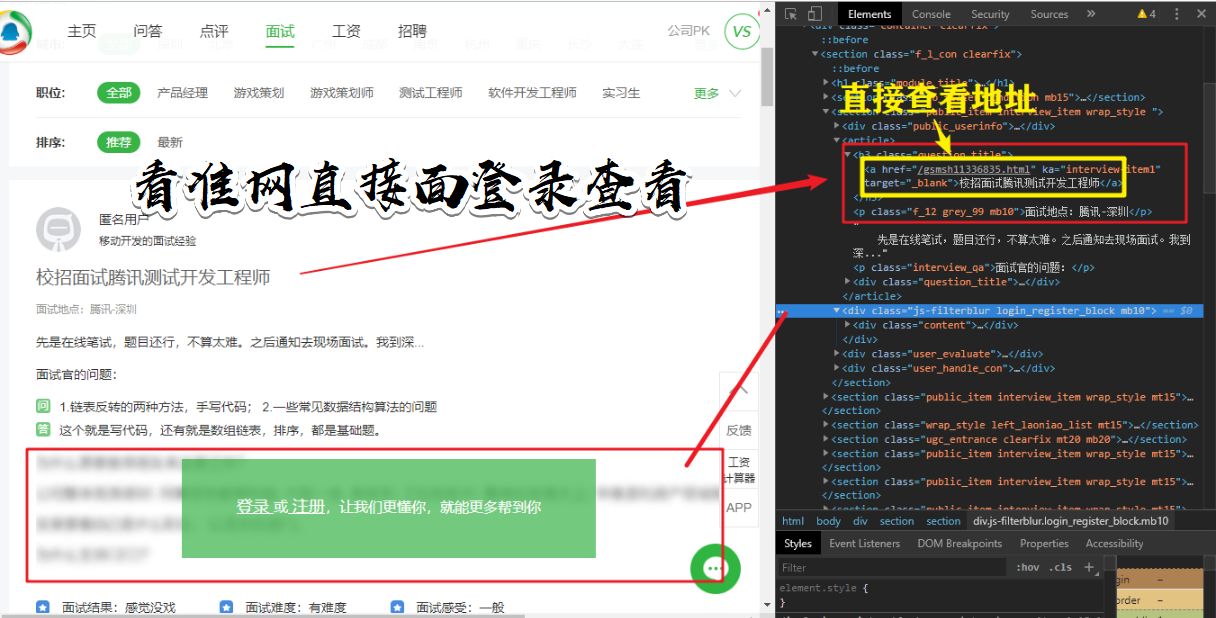Click 公司PK link in header
The width and height of the screenshot is (1216, 618).
pyautogui.click(x=688, y=31)
